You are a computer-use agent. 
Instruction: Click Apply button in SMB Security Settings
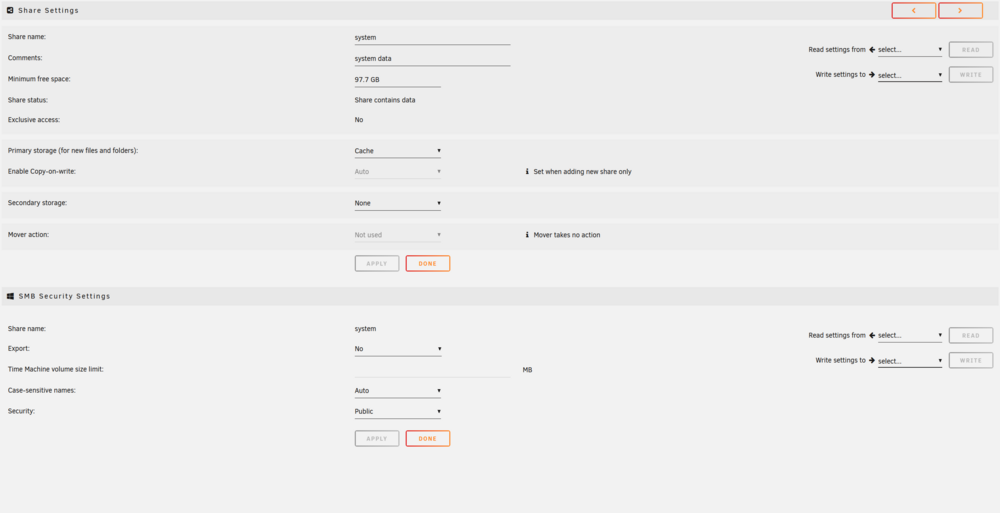pos(377,438)
